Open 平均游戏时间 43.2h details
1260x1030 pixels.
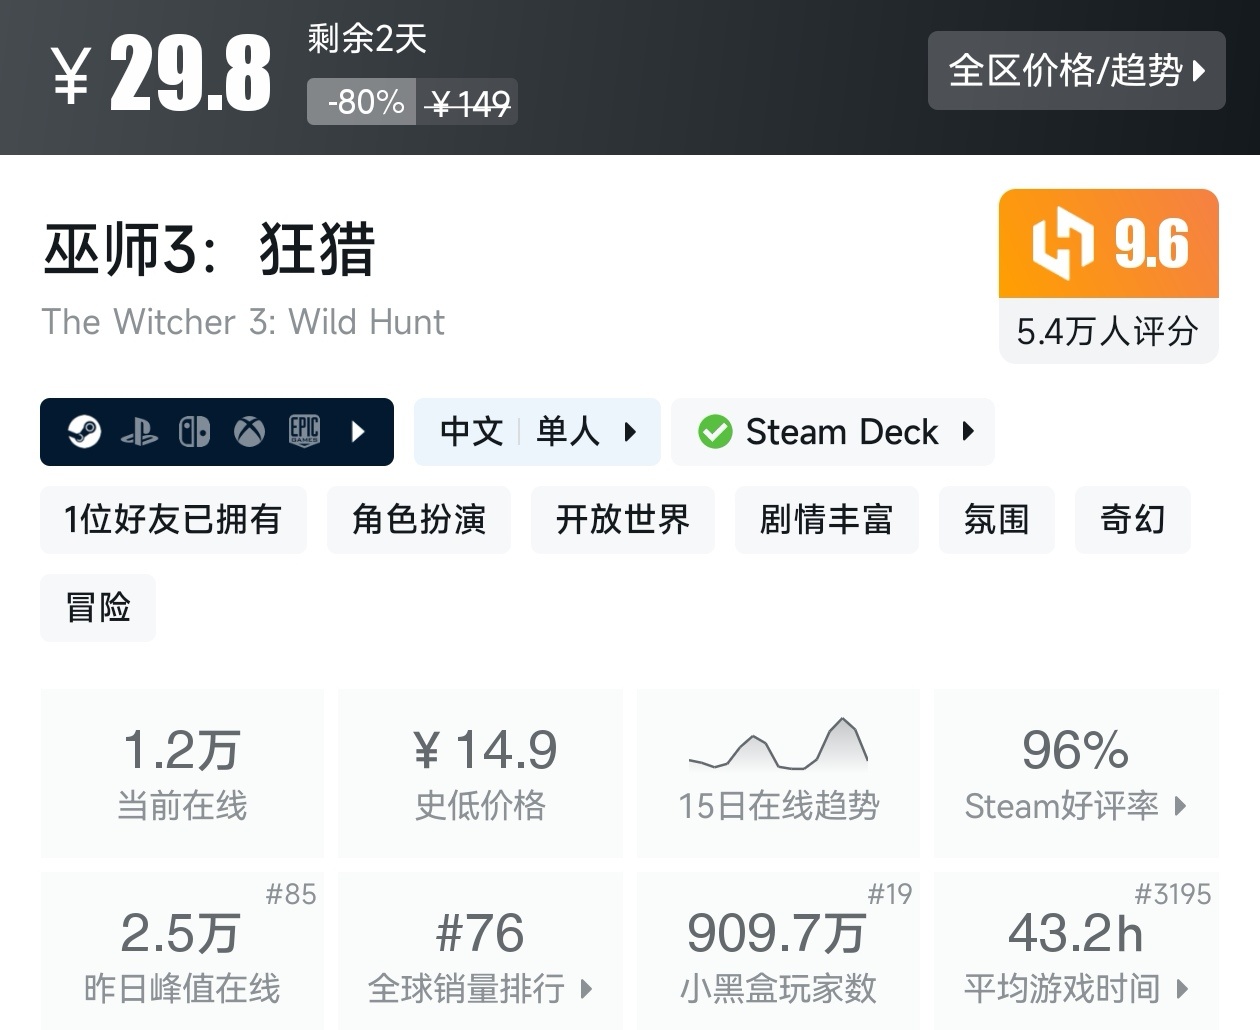1076,950
